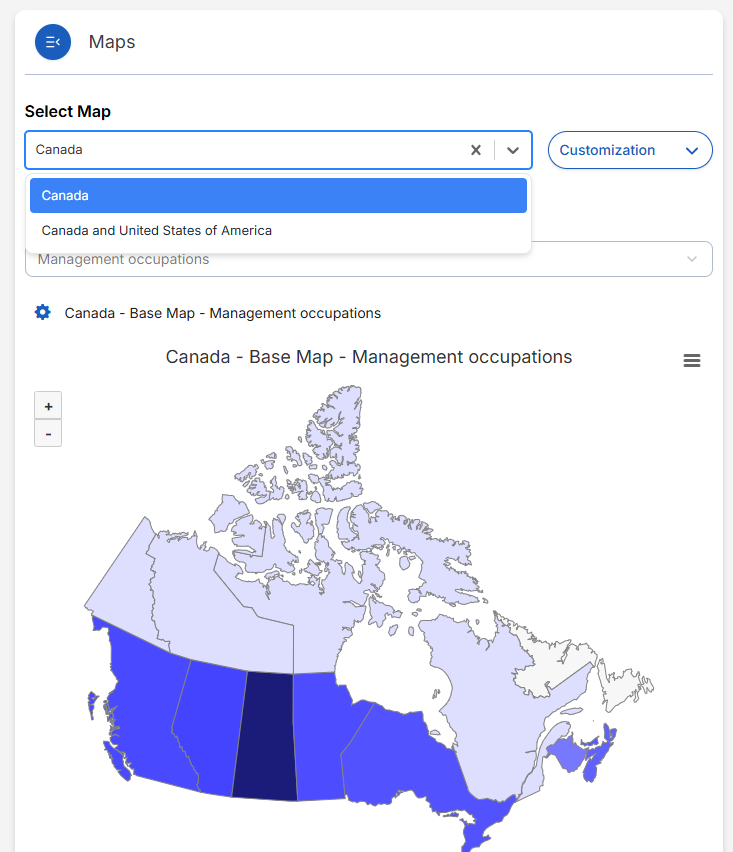This screenshot has height=852, width=733.
Task: Click the dark blue Saskatchewan province
Action: 265,735
